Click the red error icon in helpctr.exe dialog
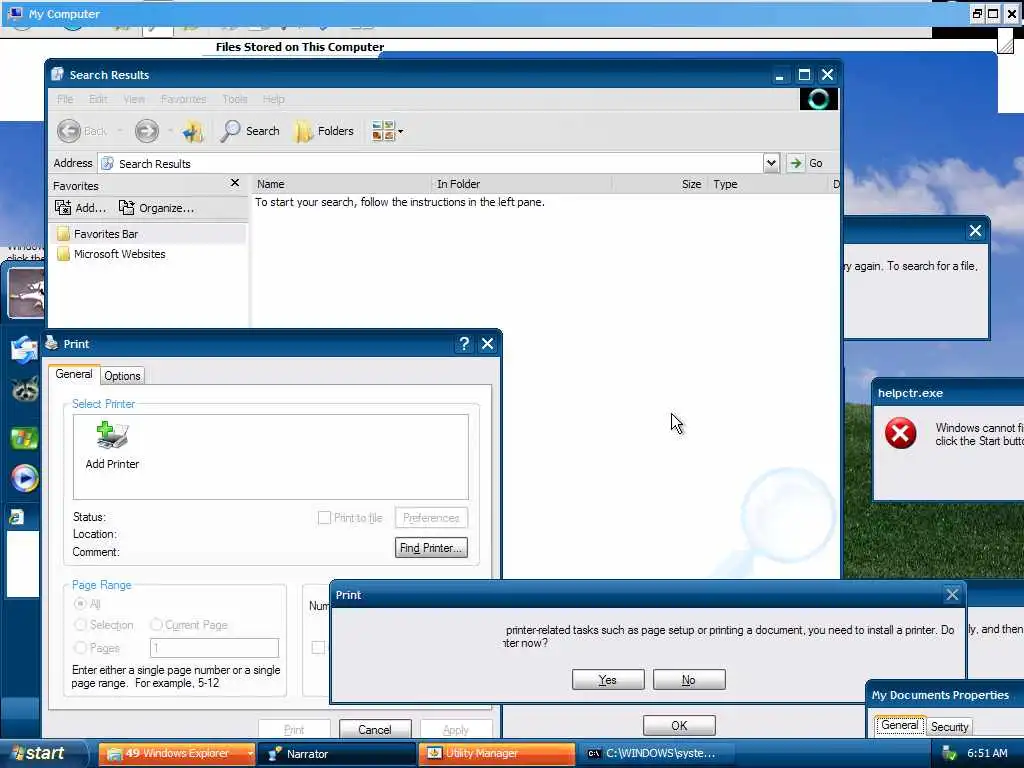 pos(901,434)
